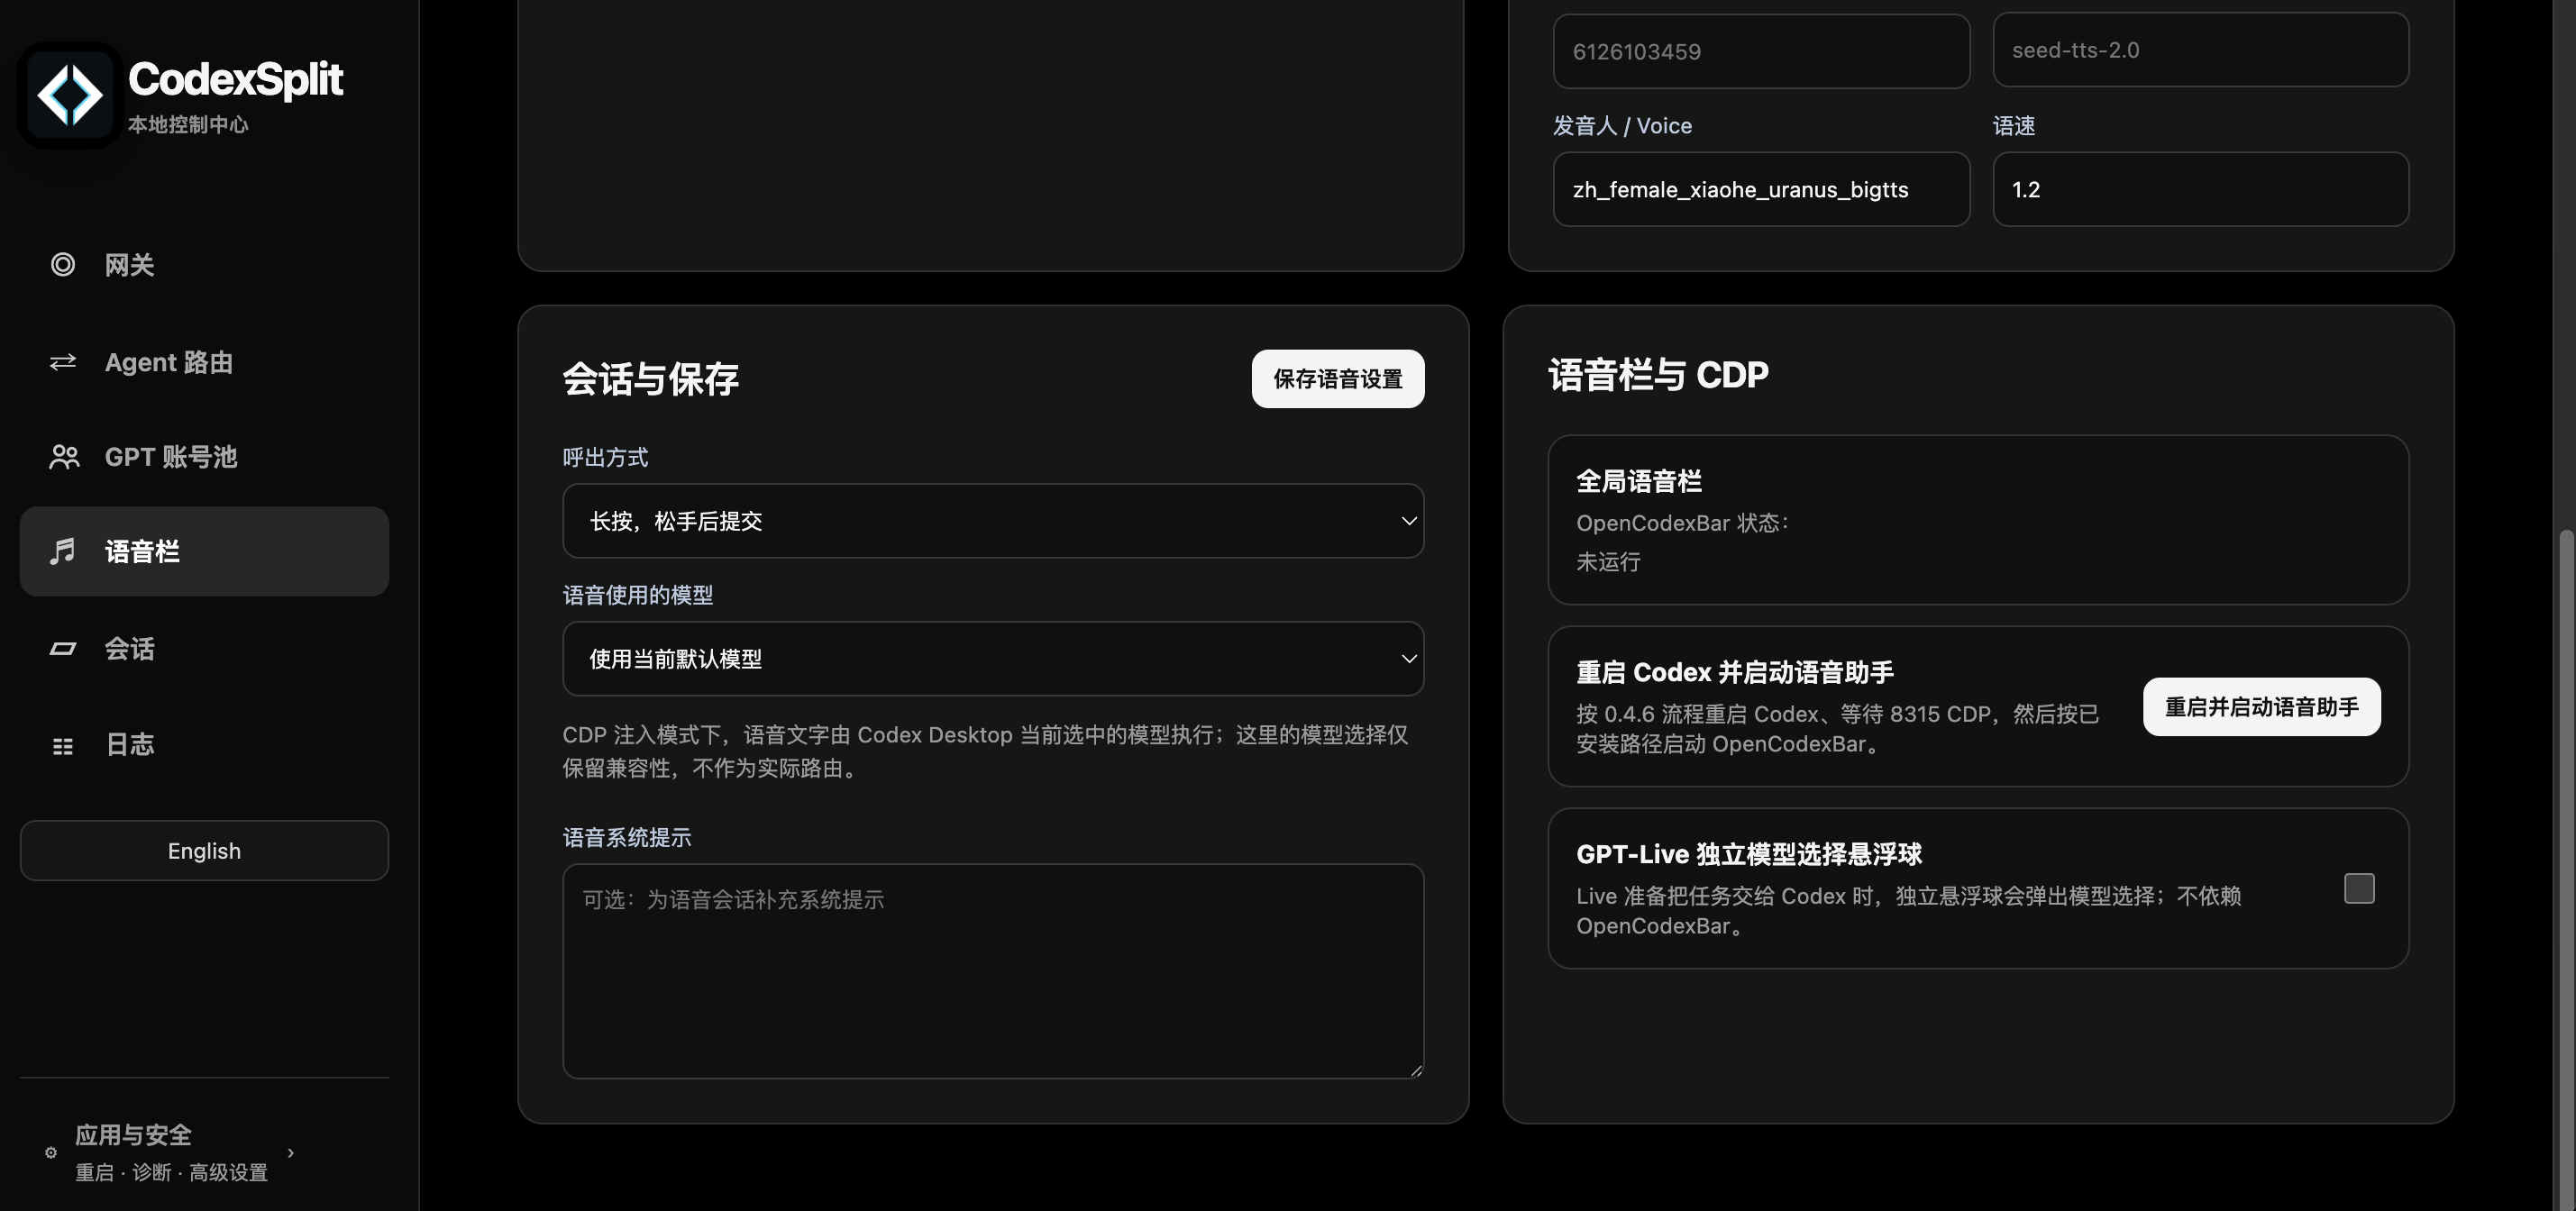Viewport: 2576px width, 1211px height.
Task: Go to the Agent 路由 section
Action: coord(204,362)
